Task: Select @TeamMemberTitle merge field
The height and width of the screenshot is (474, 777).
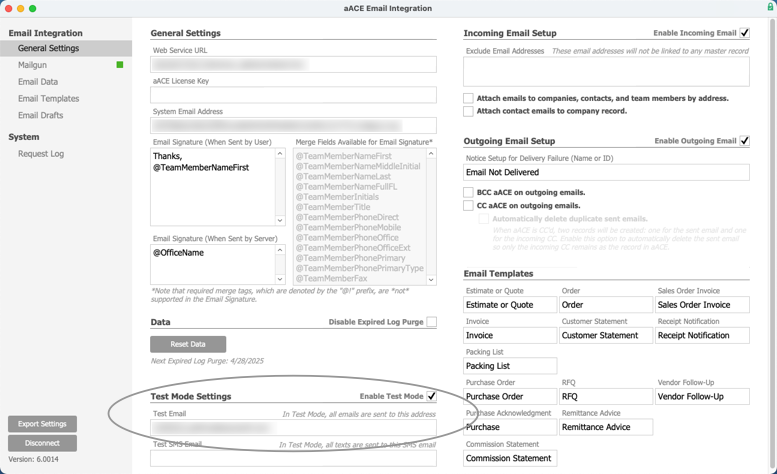Action: click(333, 207)
